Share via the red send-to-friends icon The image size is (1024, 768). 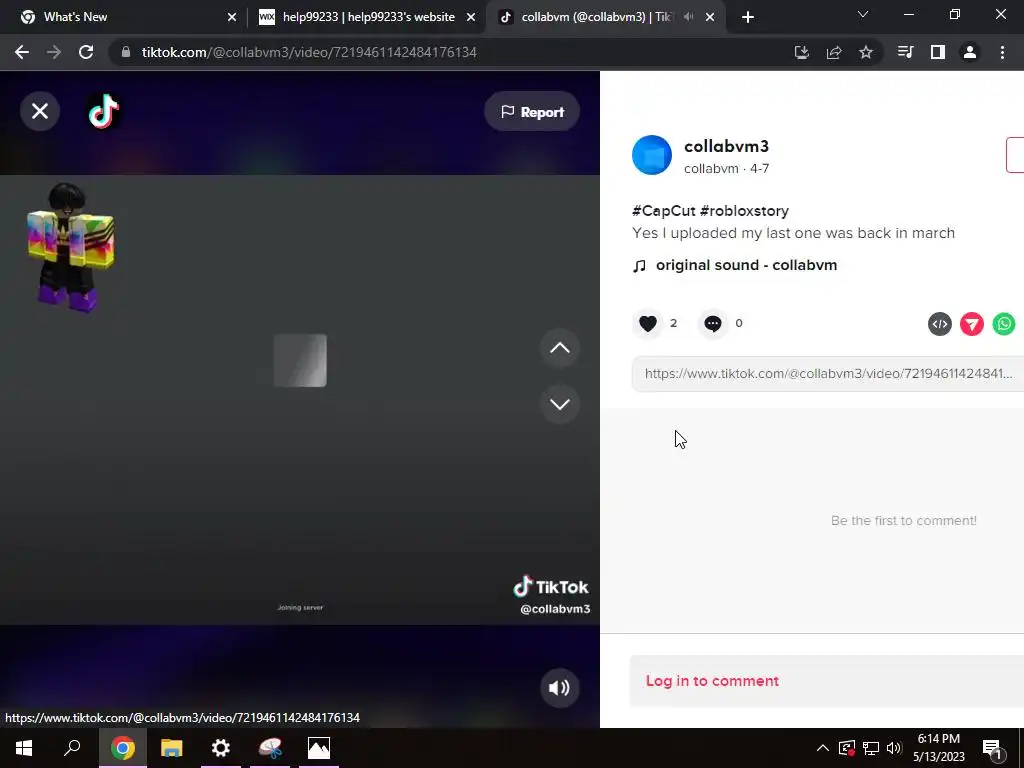tap(972, 324)
